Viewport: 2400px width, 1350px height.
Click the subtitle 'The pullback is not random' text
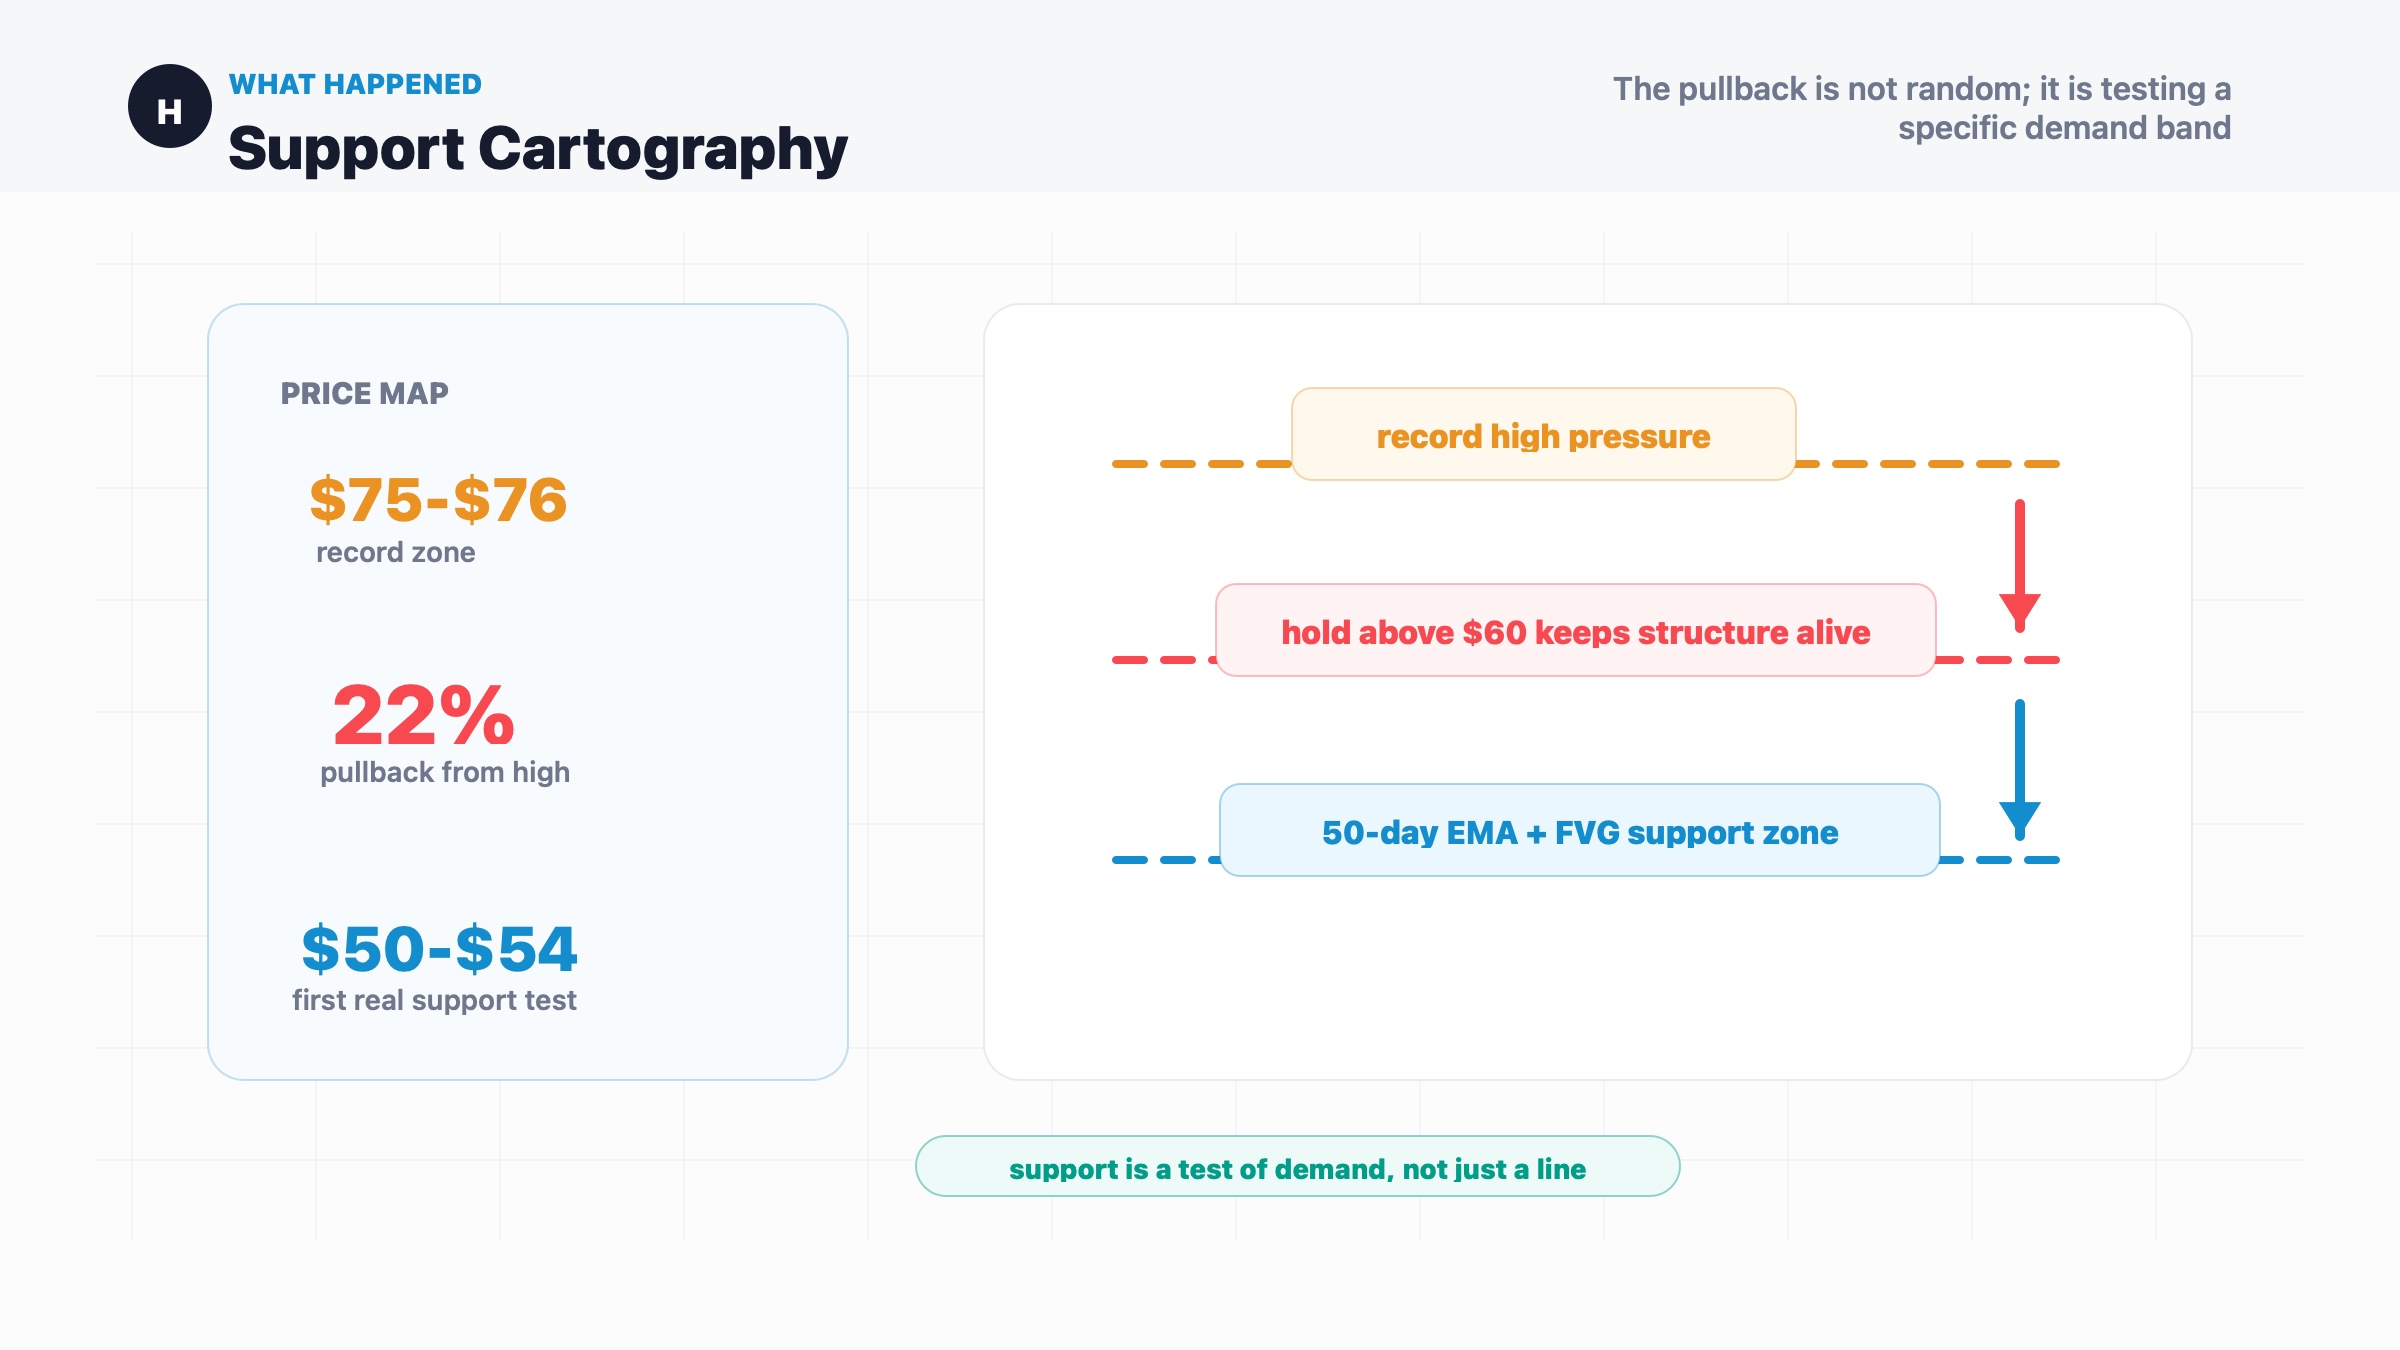coord(1922,108)
